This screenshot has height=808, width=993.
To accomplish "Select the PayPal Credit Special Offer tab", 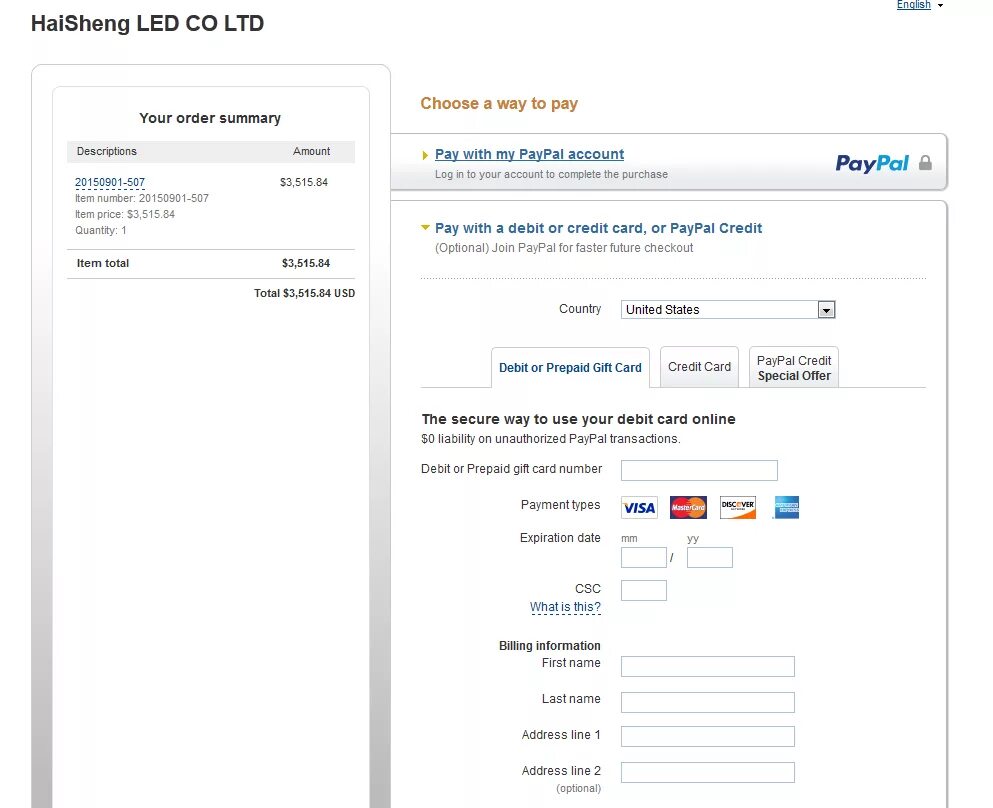I will coord(794,368).
